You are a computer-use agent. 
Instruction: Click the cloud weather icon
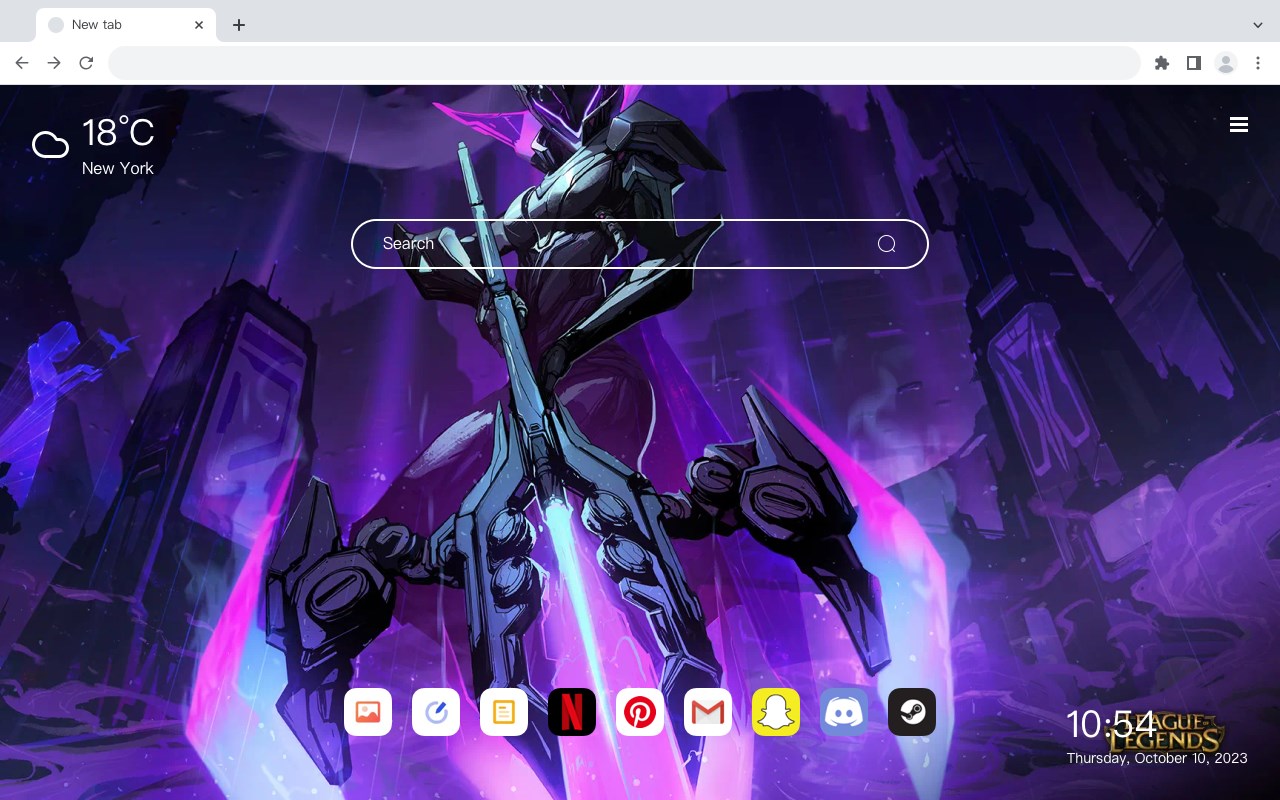50,145
